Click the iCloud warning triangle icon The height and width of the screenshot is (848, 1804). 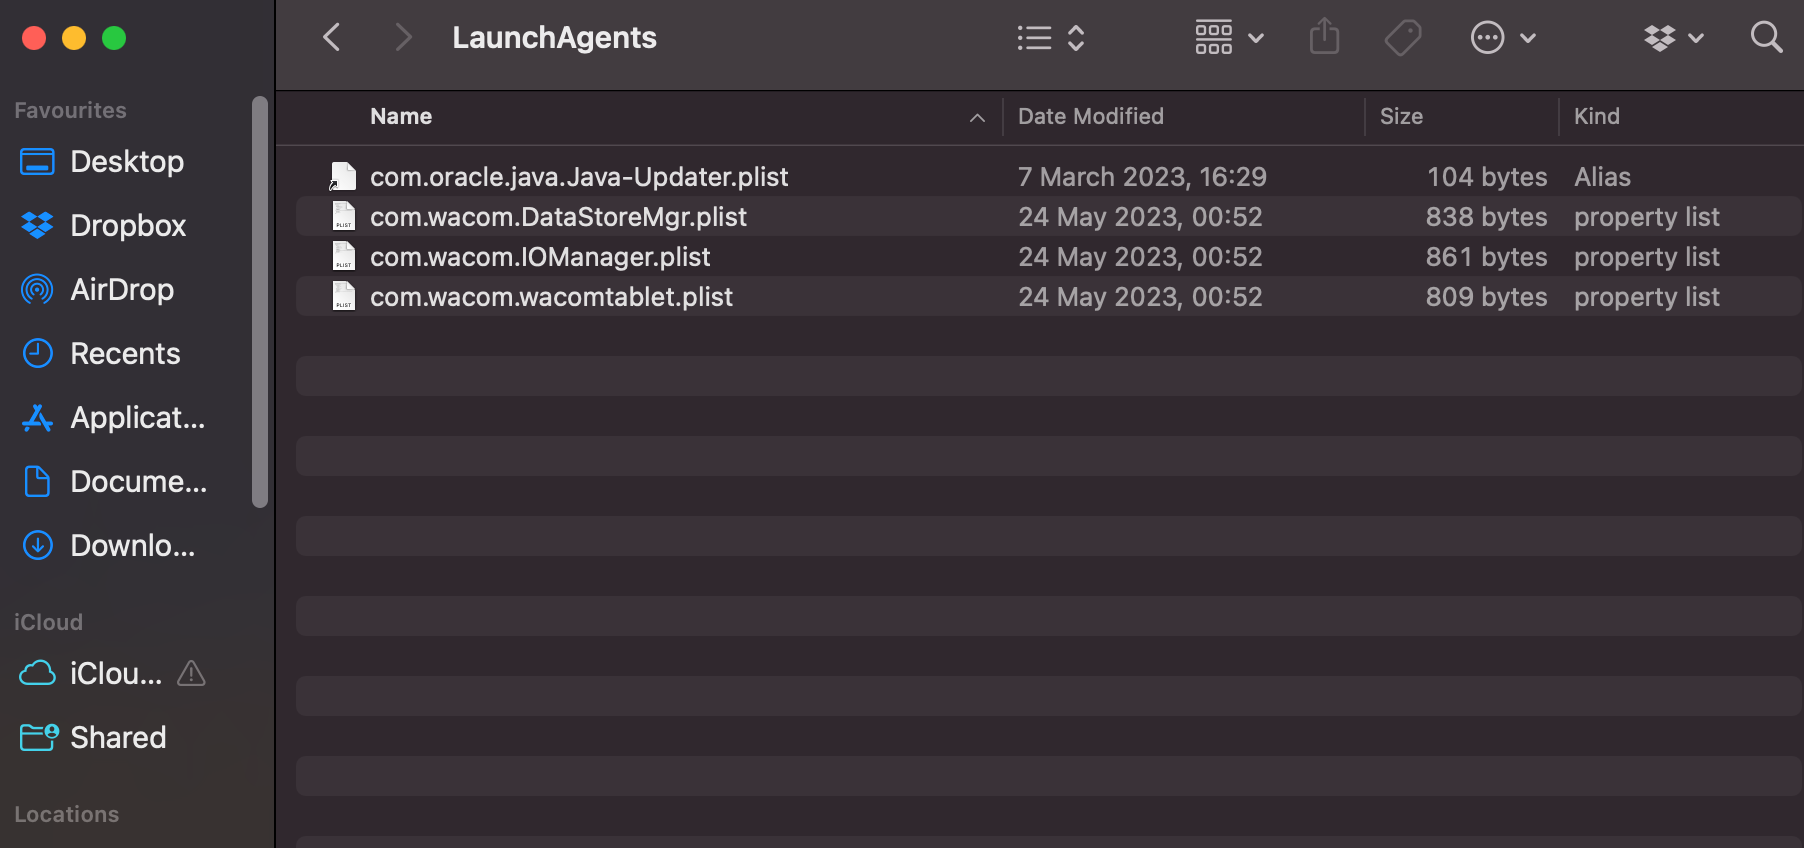coord(191,674)
